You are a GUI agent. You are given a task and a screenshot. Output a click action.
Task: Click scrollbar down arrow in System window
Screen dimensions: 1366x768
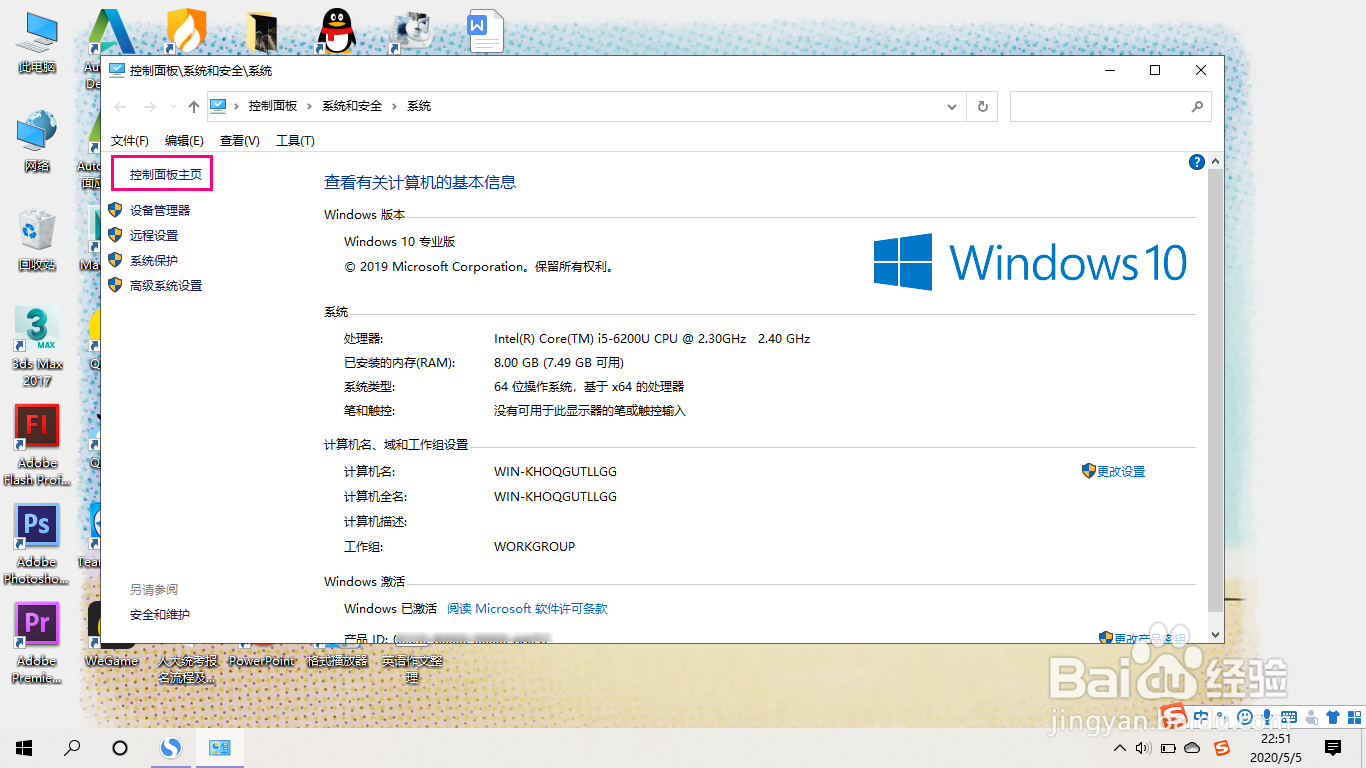[1216, 634]
